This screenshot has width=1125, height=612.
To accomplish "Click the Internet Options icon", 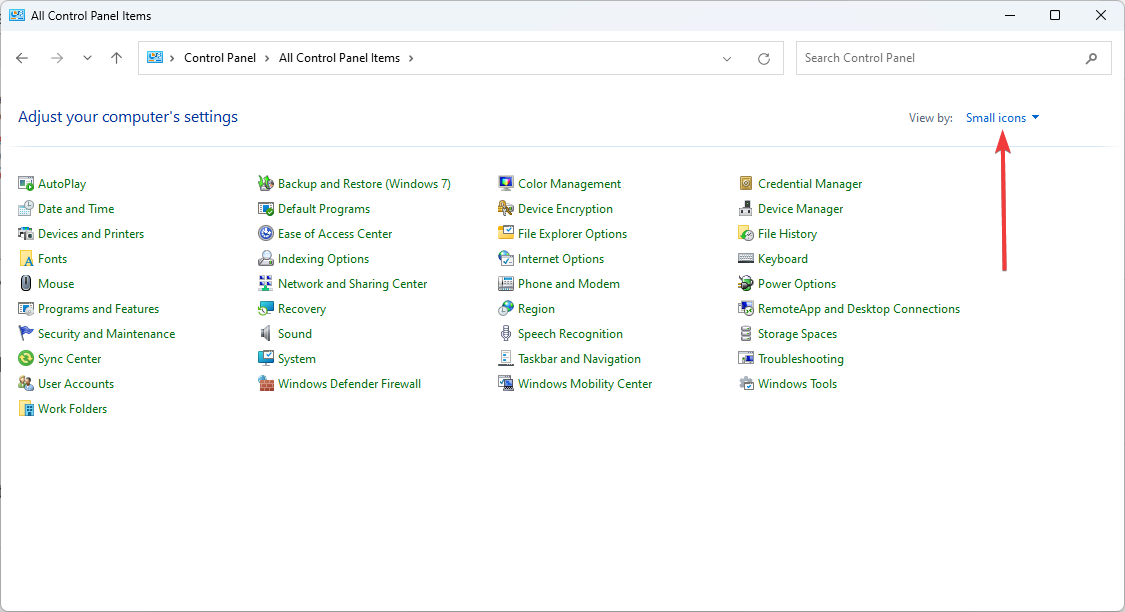I will point(506,259).
